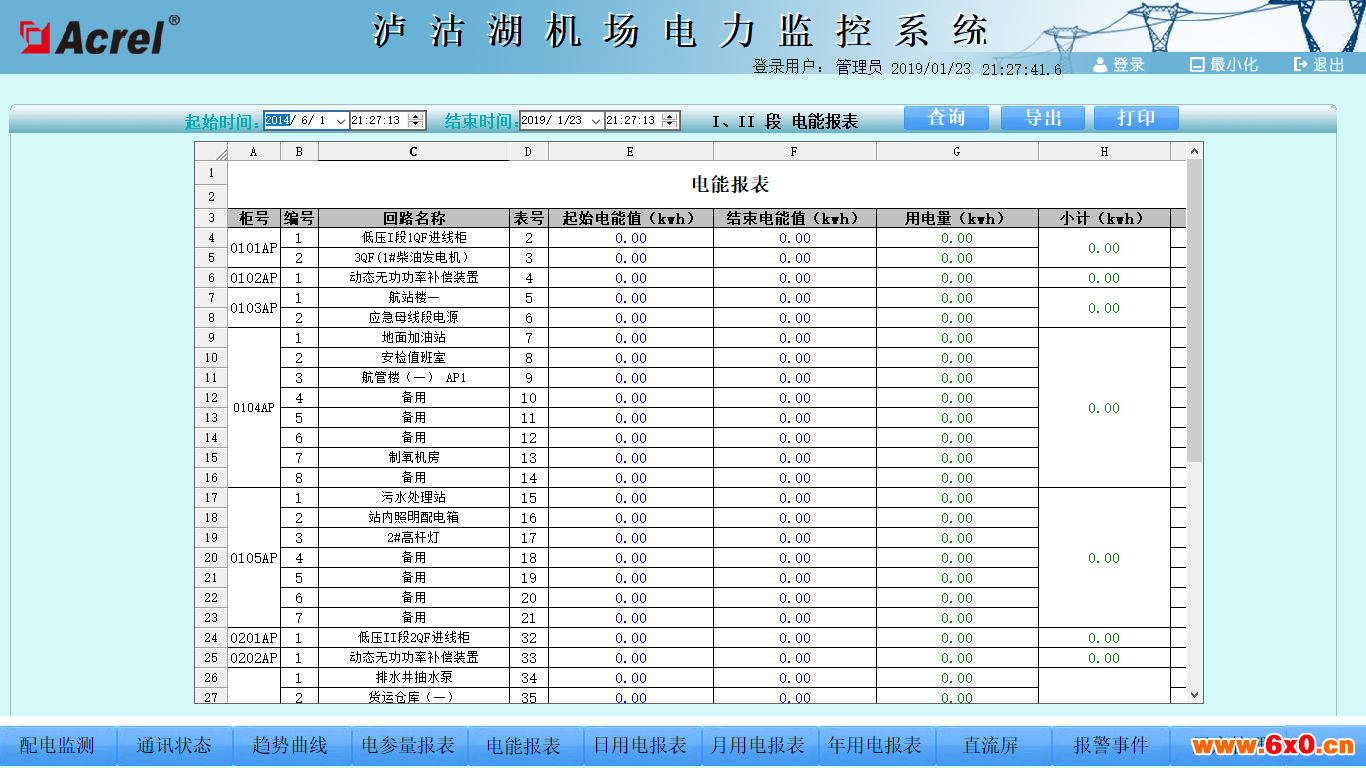
Task: Select column header E
Action: click(630, 152)
